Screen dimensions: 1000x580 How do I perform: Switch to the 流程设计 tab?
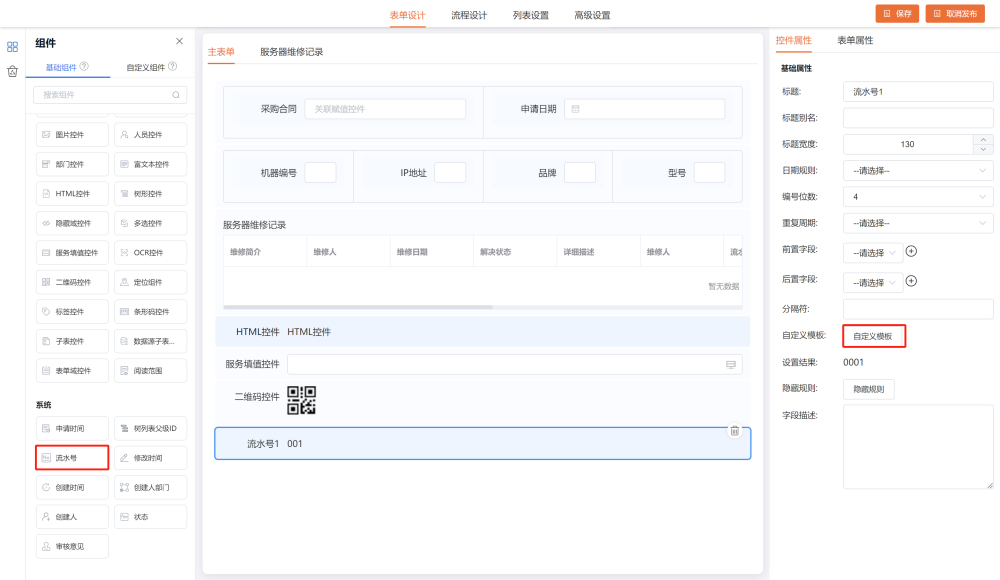tap(469, 15)
